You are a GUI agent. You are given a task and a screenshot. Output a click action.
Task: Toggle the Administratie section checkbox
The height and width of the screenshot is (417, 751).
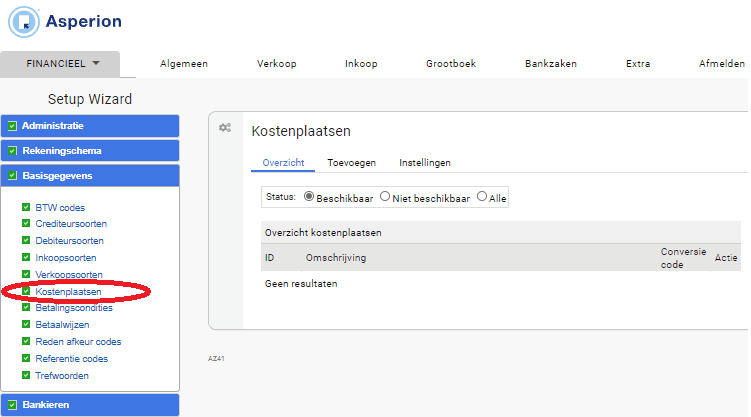click(x=12, y=126)
